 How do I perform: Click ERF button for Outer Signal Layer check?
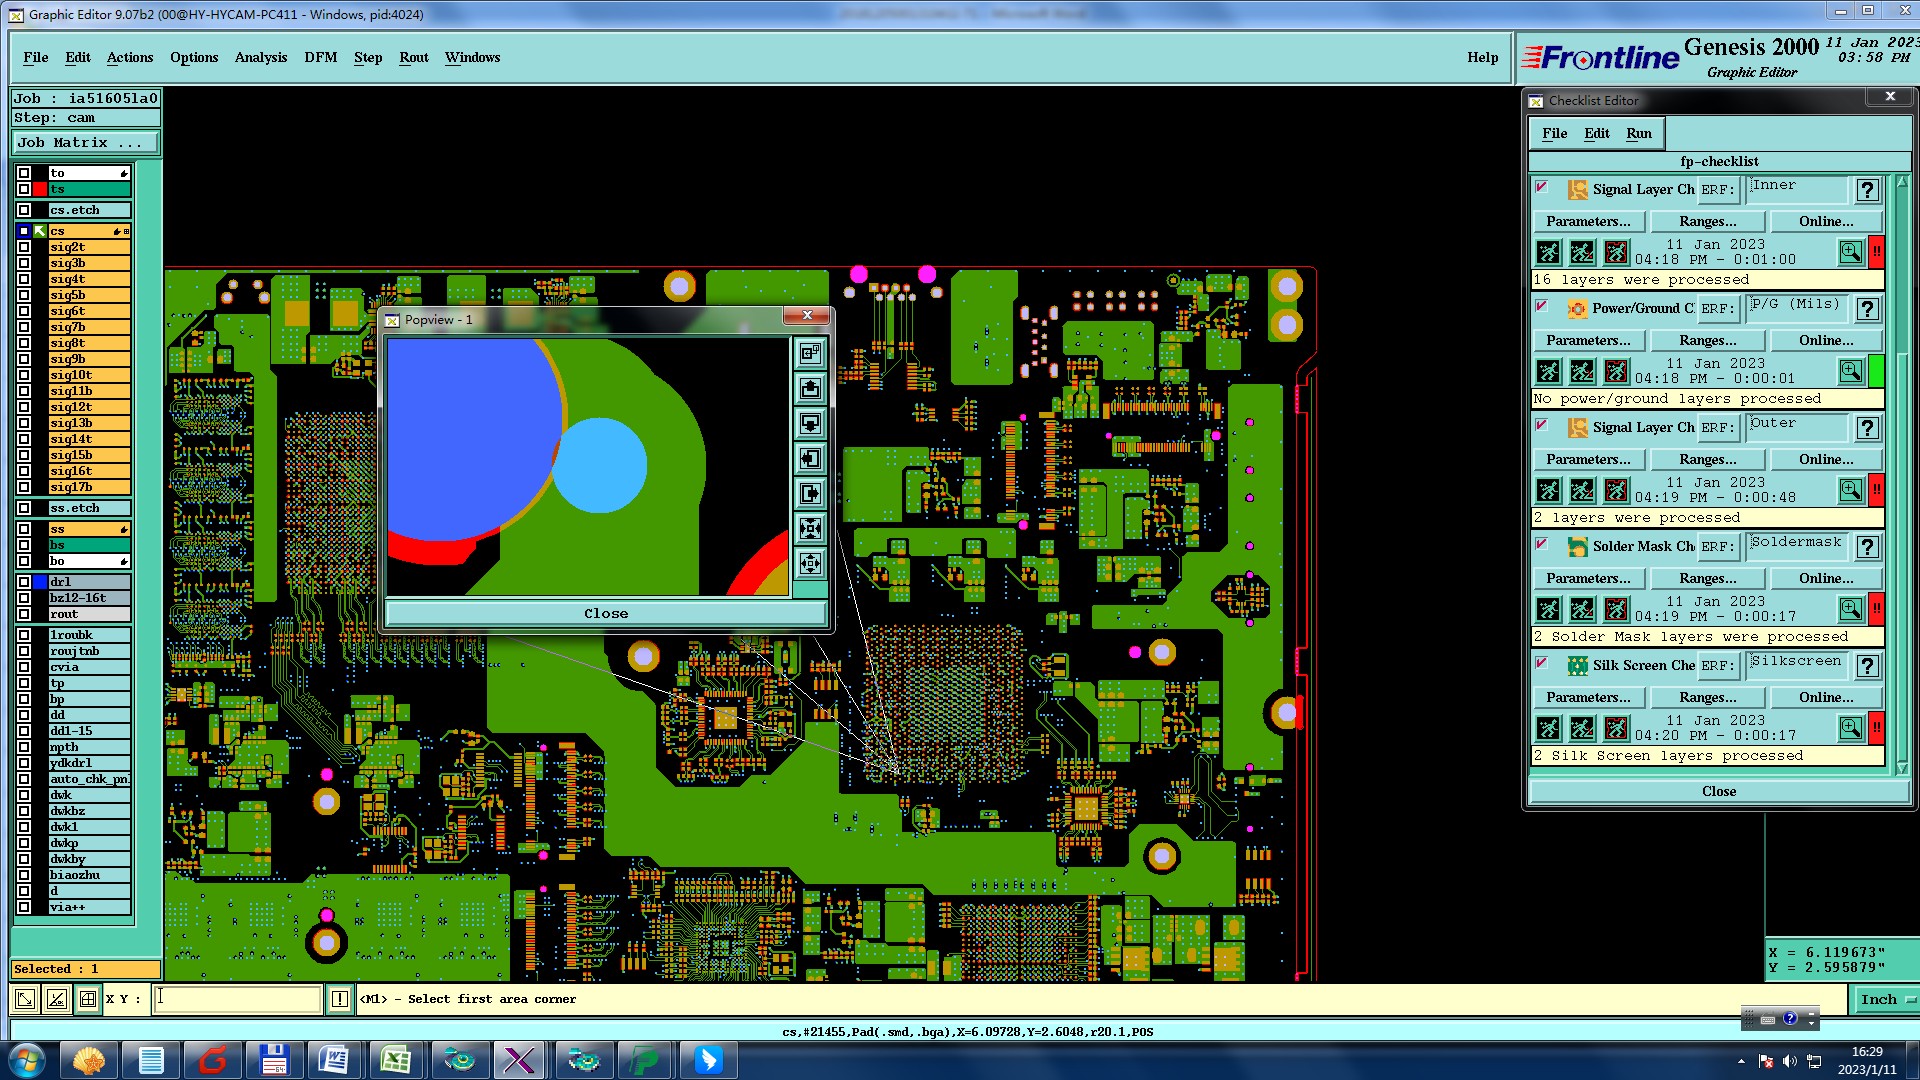(1717, 428)
